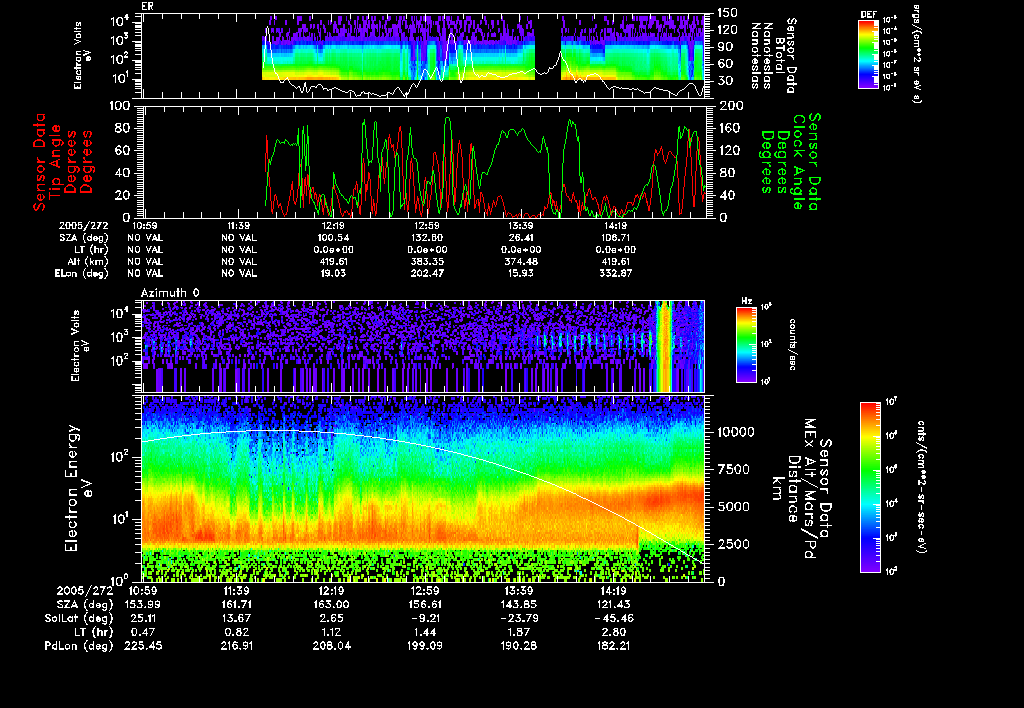Click the 150 tick on BTotal axis
1024x708 pixels.
coord(727,12)
